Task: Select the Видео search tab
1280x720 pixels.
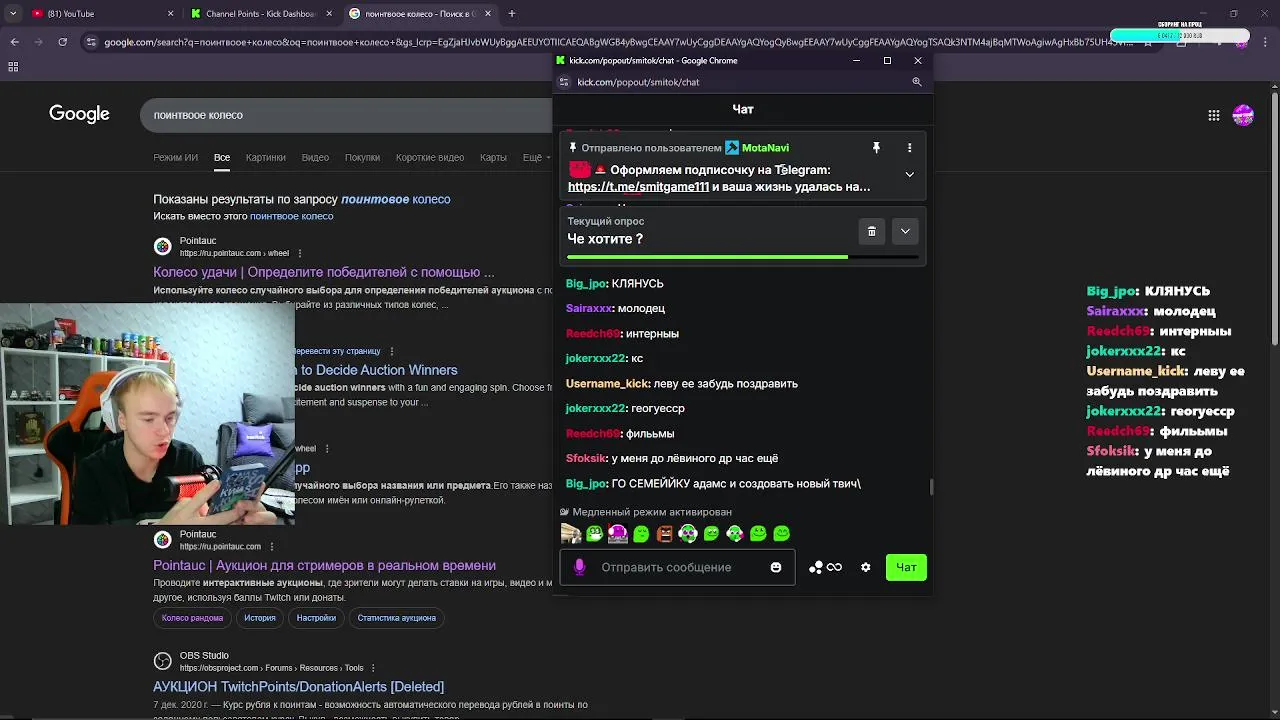Action: pyautogui.click(x=315, y=158)
